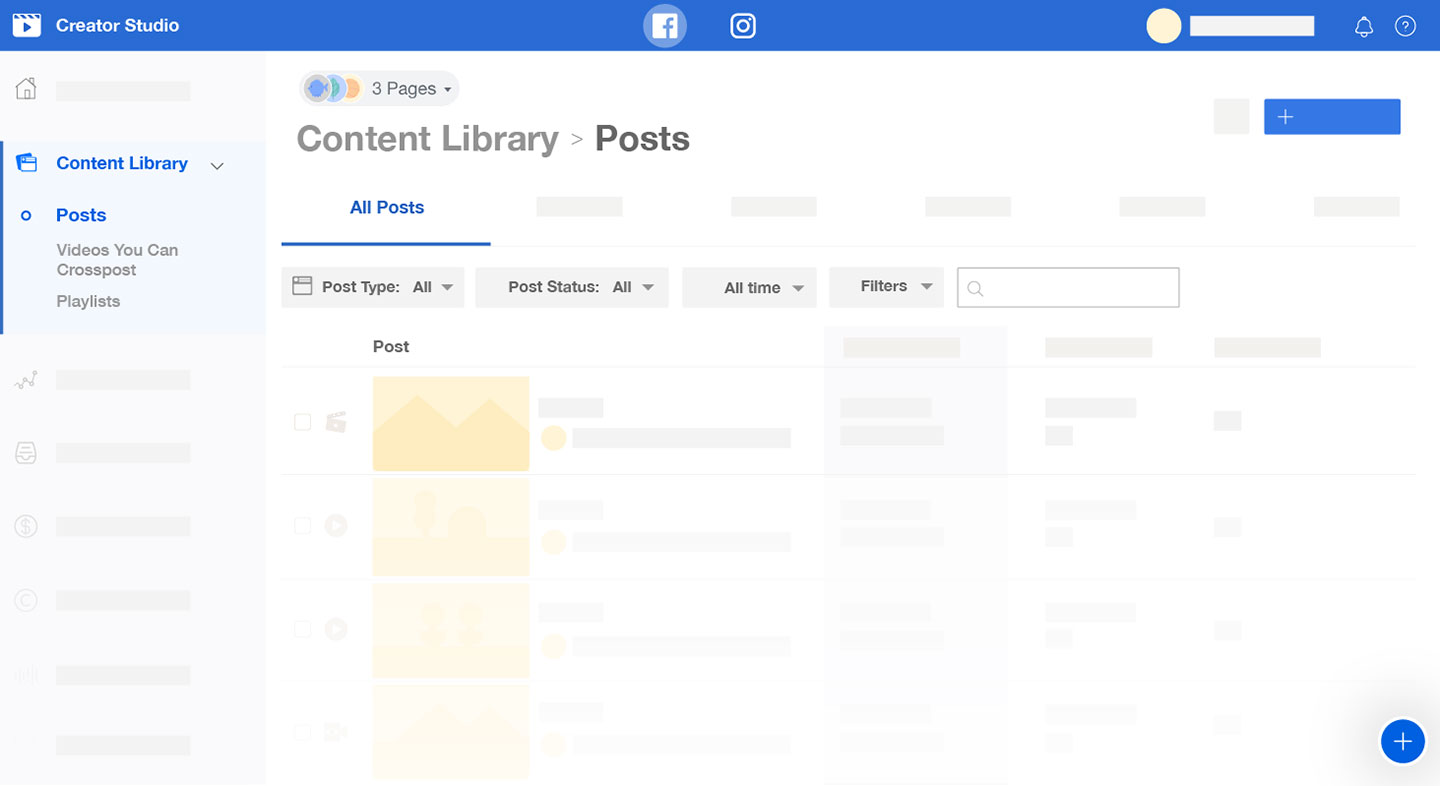
Task: Switch to the All Posts tab
Action: click(387, 207)
